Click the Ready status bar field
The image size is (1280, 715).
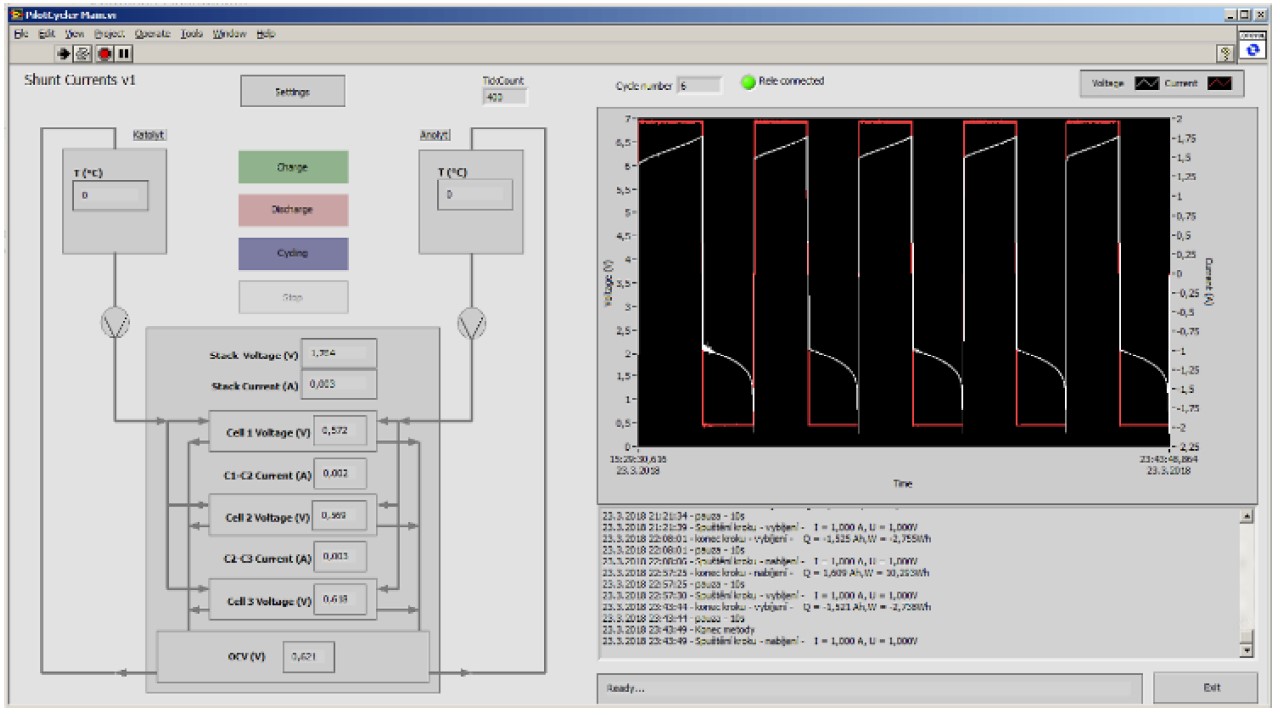869,688
